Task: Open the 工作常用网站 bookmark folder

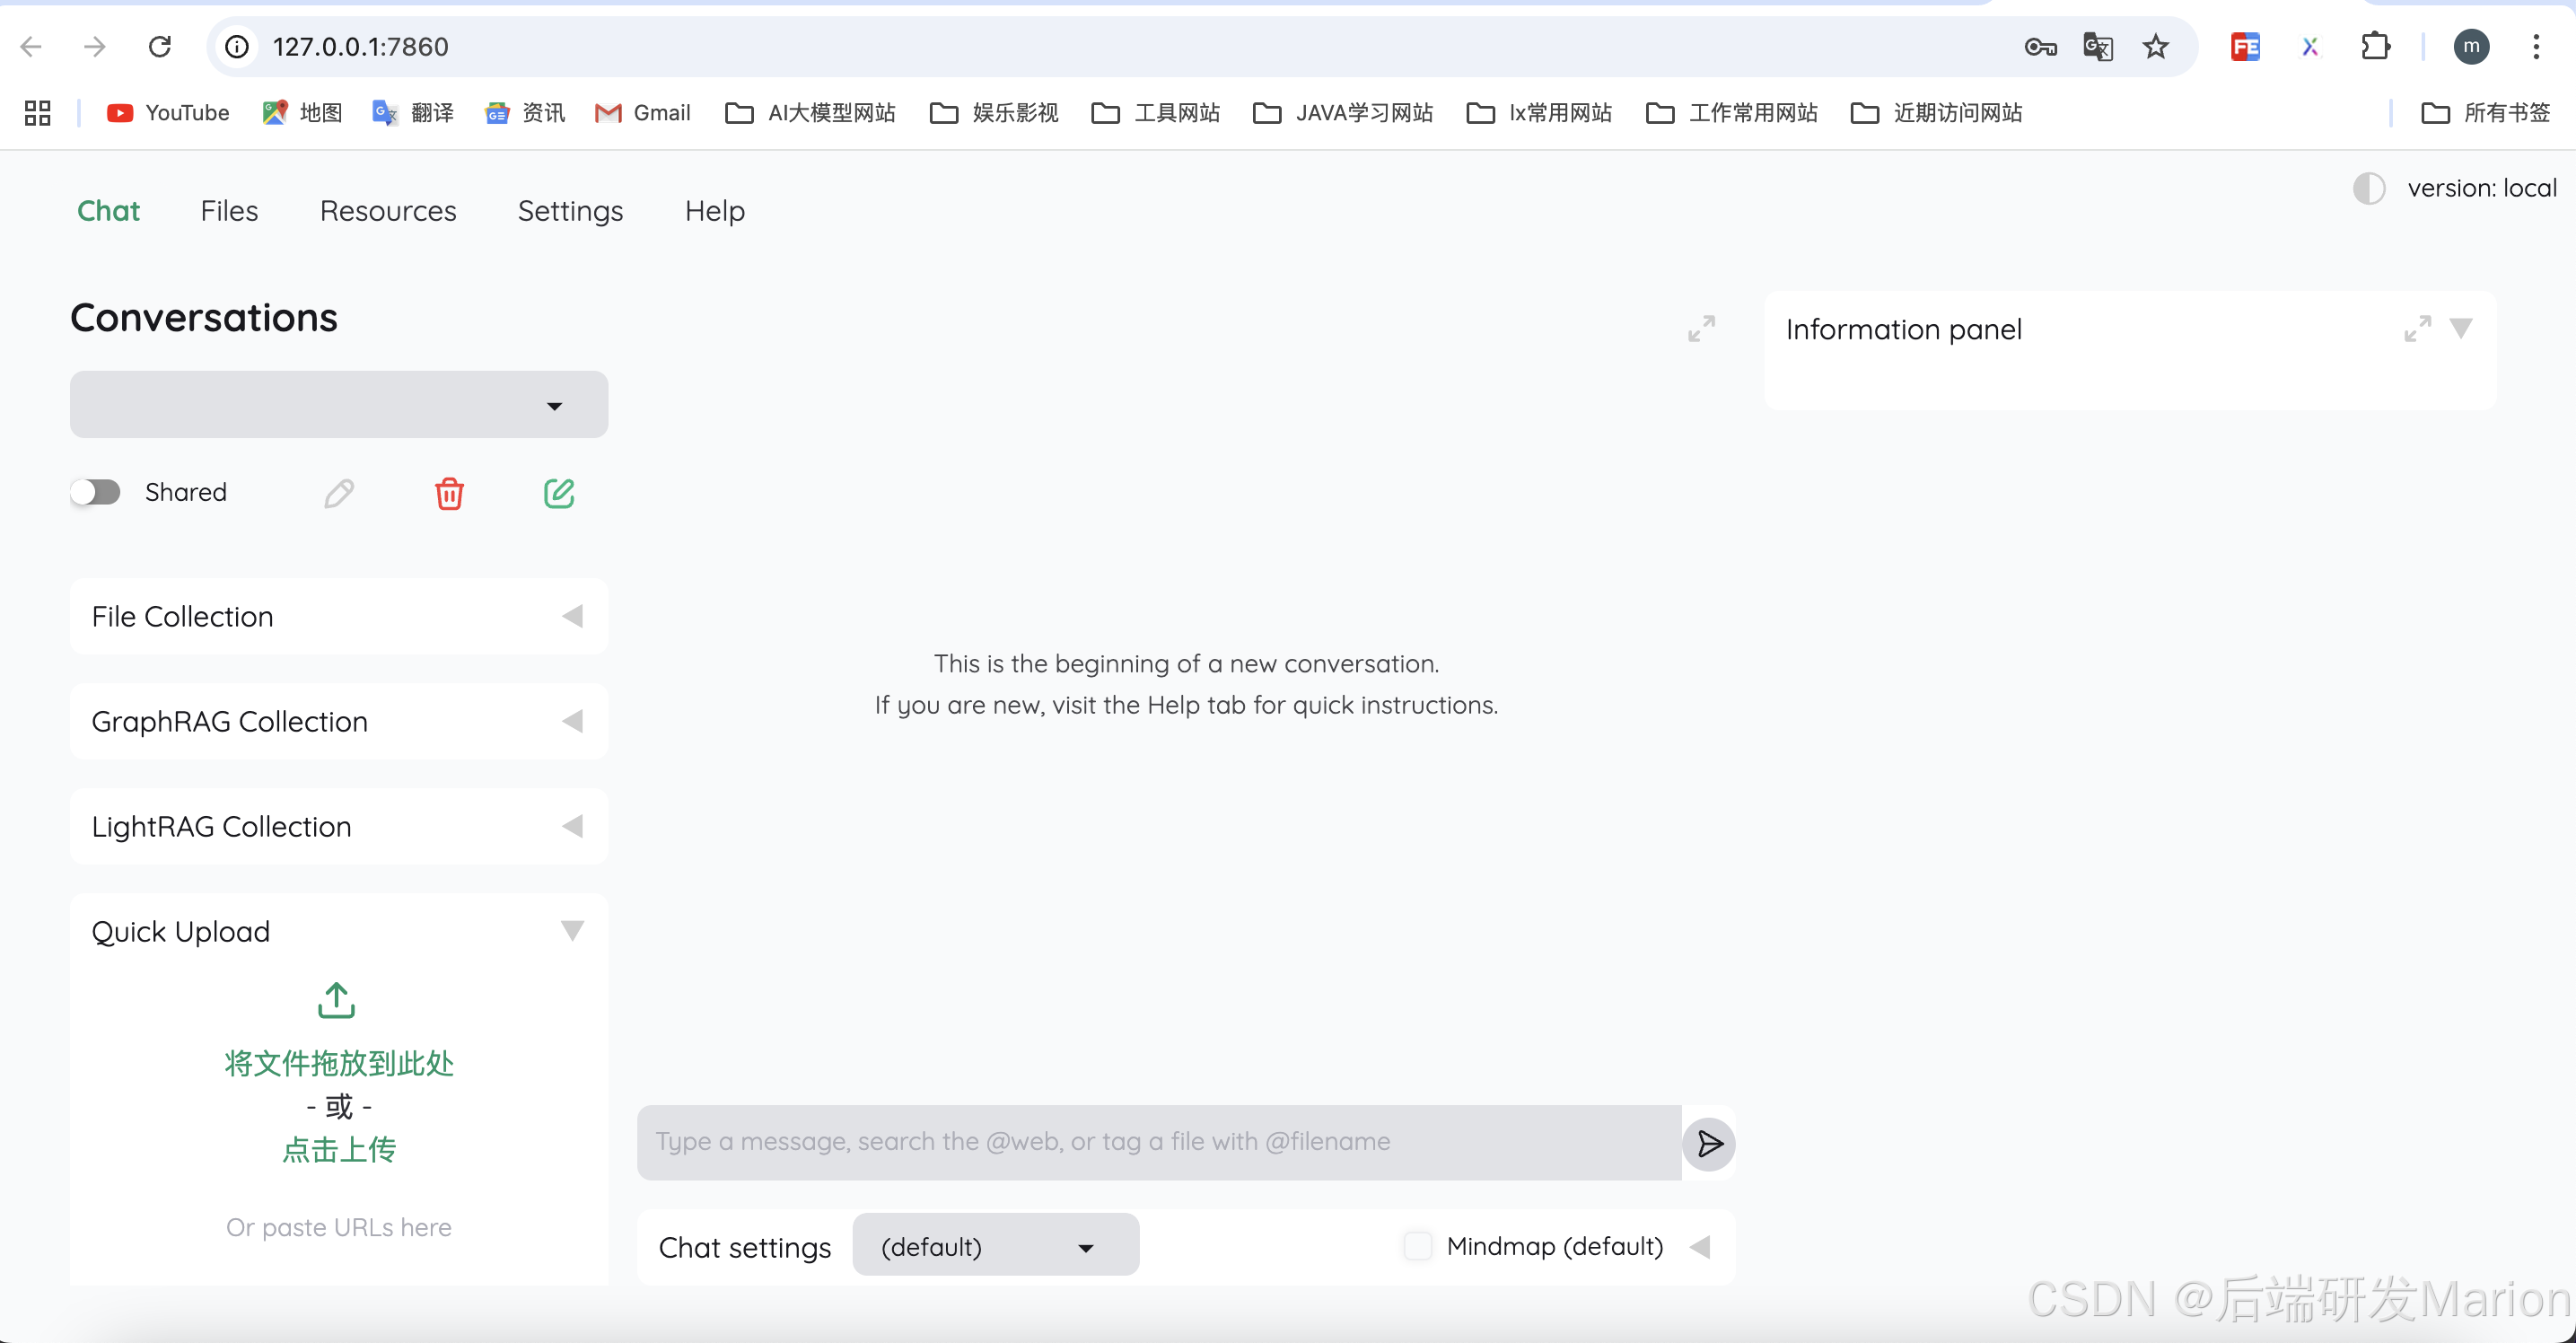Action: pyautogui.click(x=1732, y=113)
